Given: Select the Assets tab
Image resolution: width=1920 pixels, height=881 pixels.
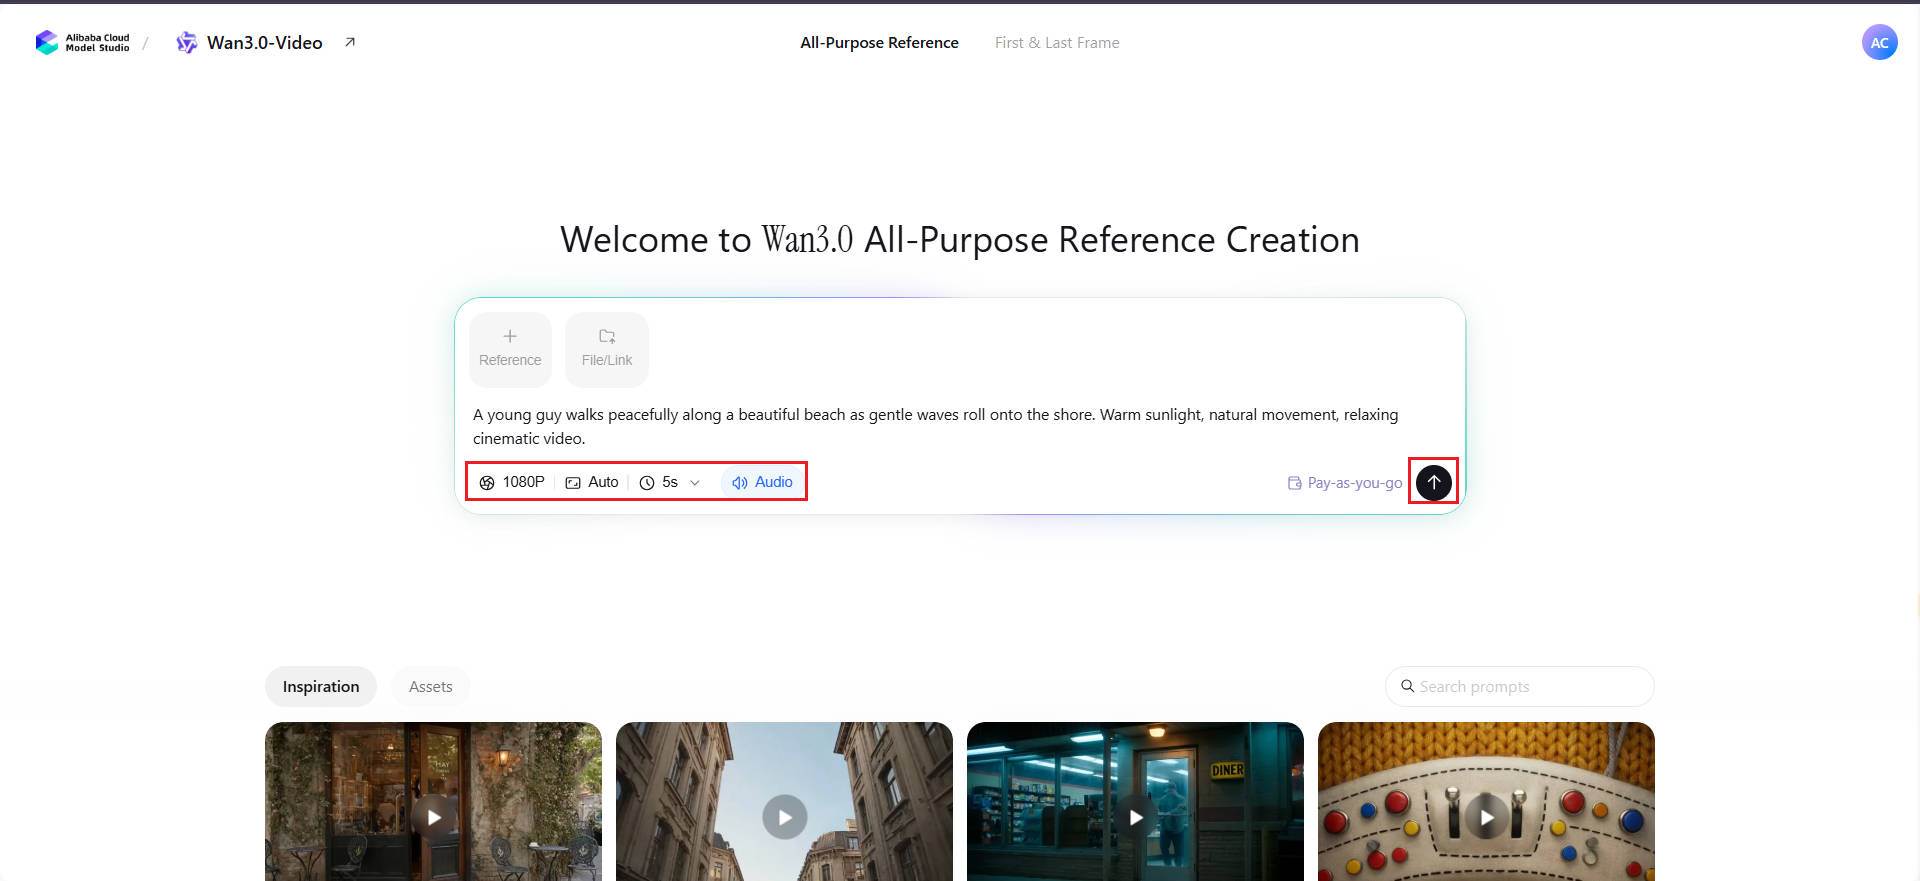Looking at the screenshot, I should click(x=430, y=686).
